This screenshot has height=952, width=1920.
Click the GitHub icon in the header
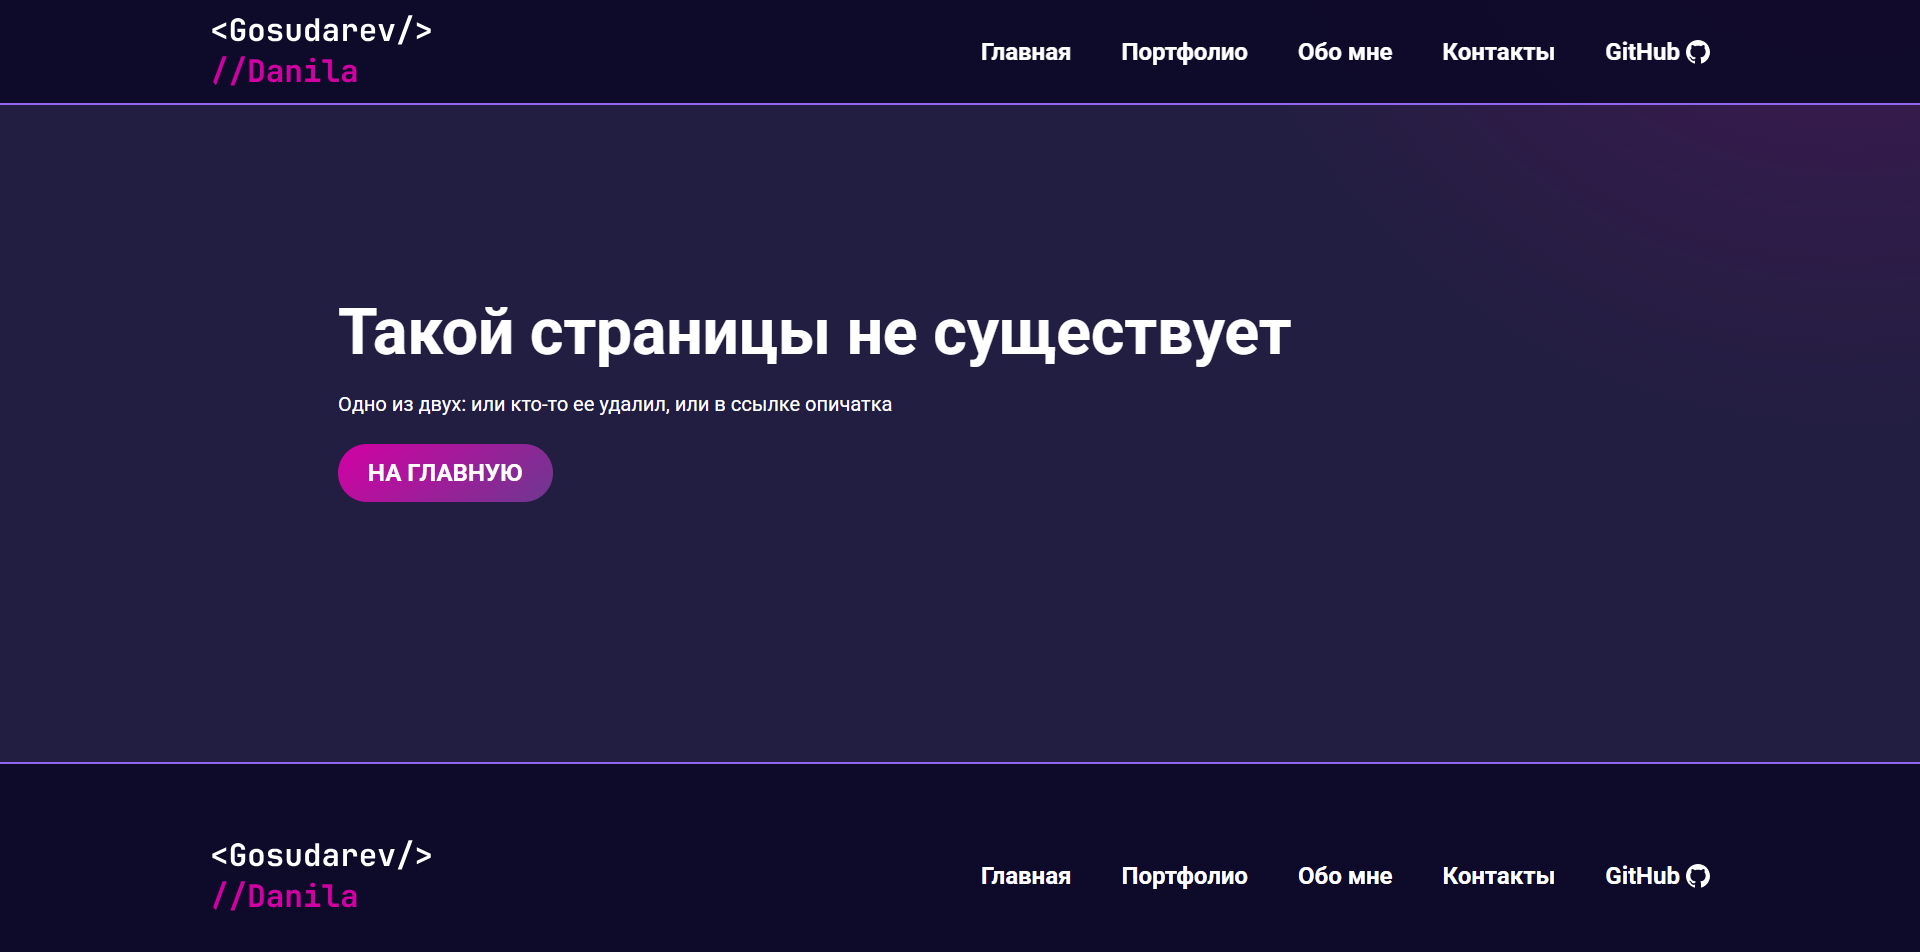(1698, 52)
